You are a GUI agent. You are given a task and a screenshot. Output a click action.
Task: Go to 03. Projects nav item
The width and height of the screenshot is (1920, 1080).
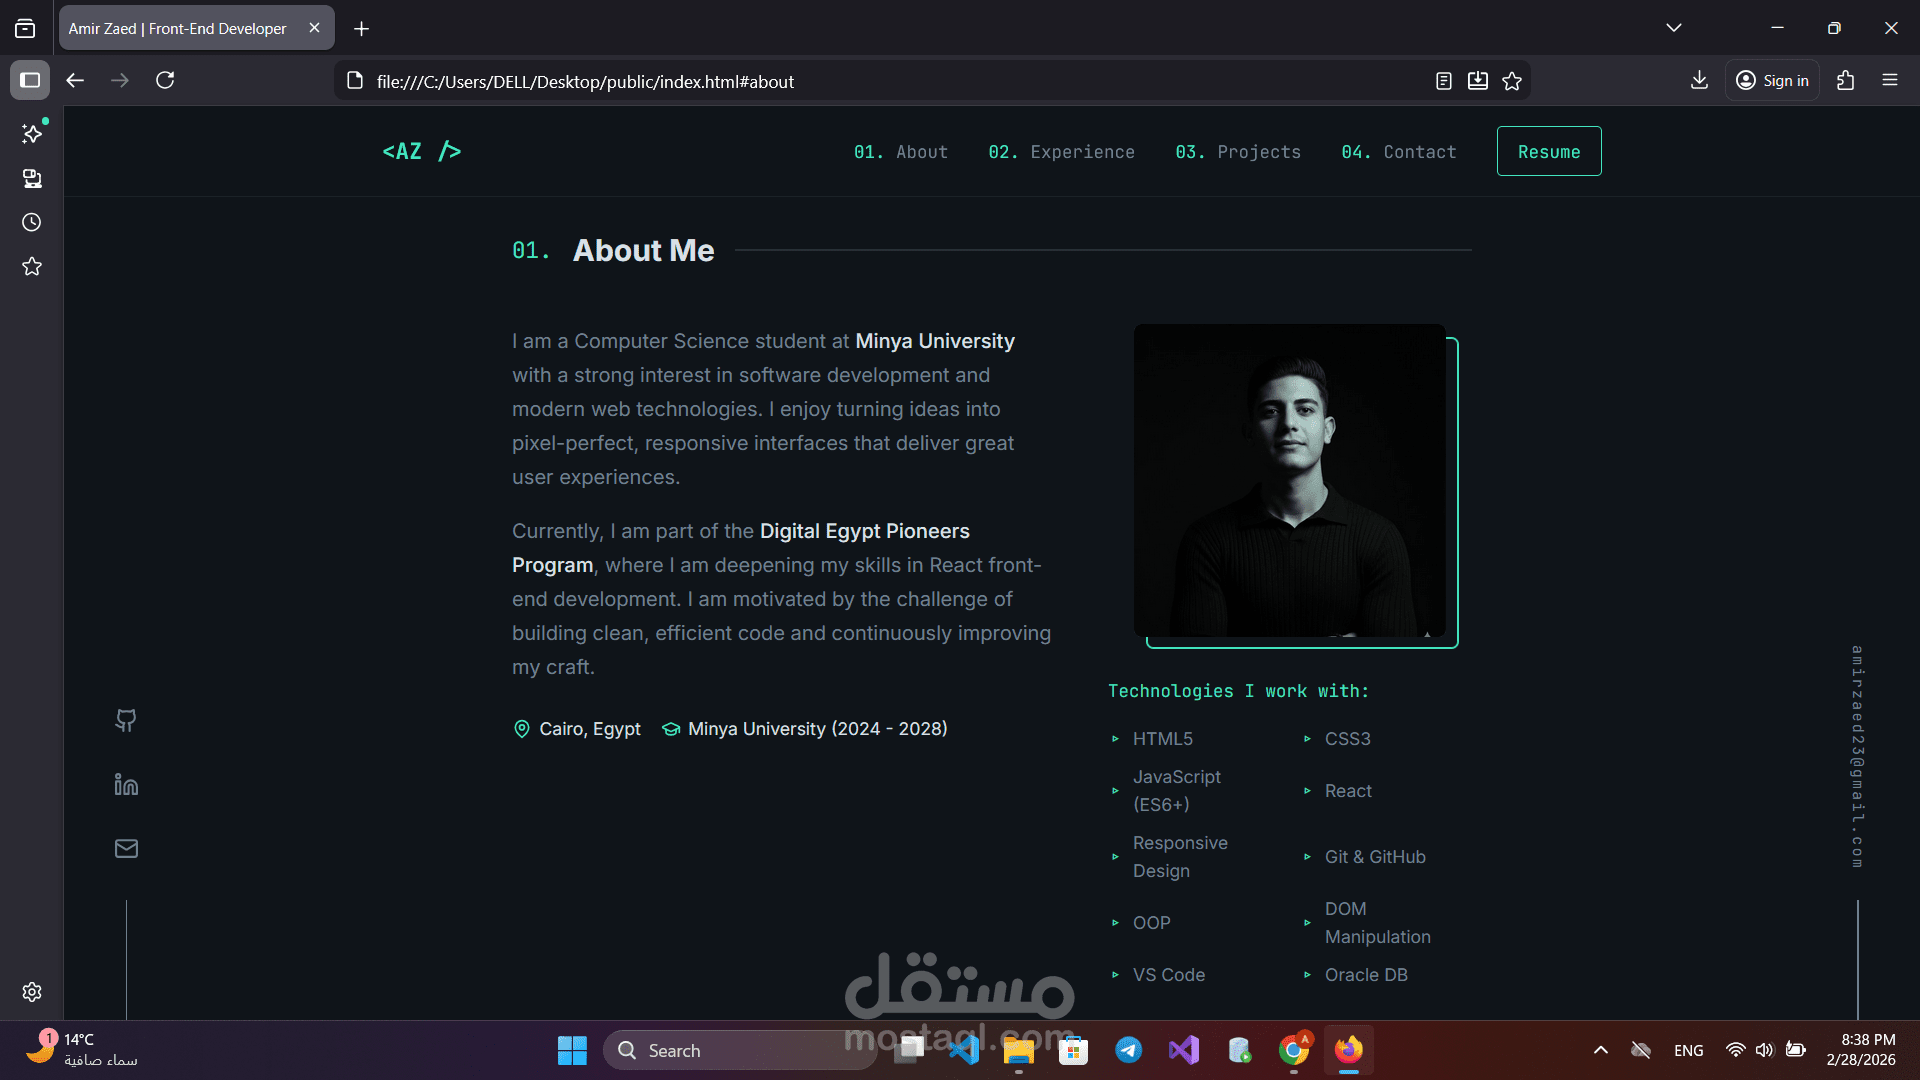[1238, 152]
